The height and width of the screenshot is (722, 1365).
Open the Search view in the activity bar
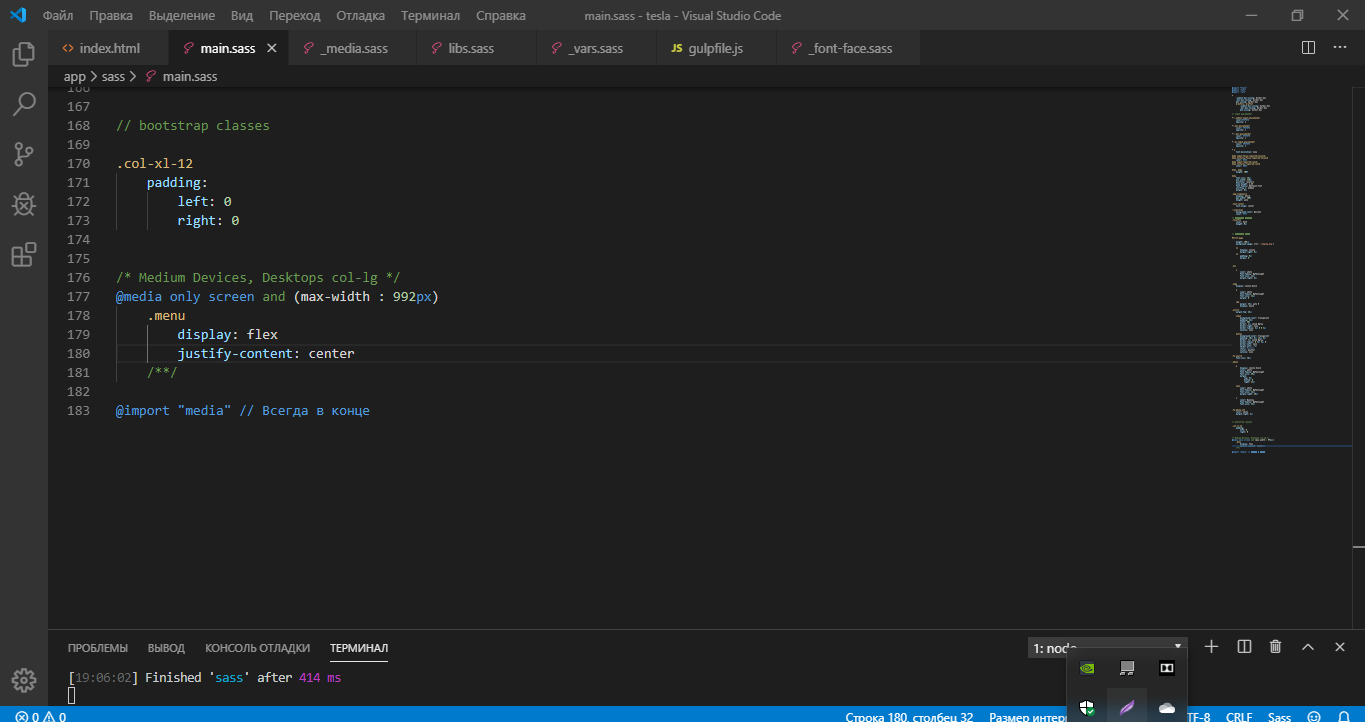(24, 103)
